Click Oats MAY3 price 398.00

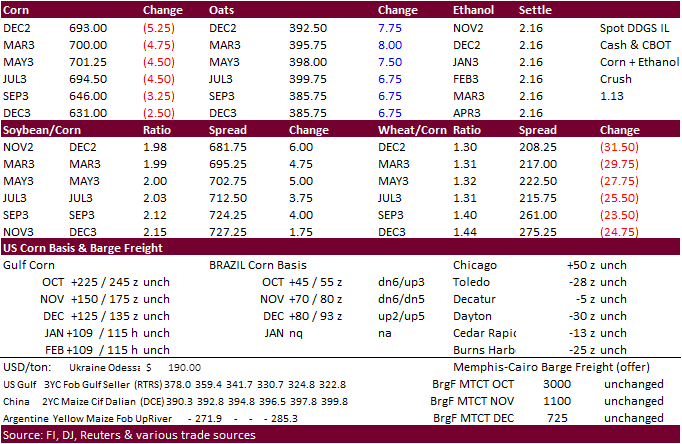(x=308, y=62)
